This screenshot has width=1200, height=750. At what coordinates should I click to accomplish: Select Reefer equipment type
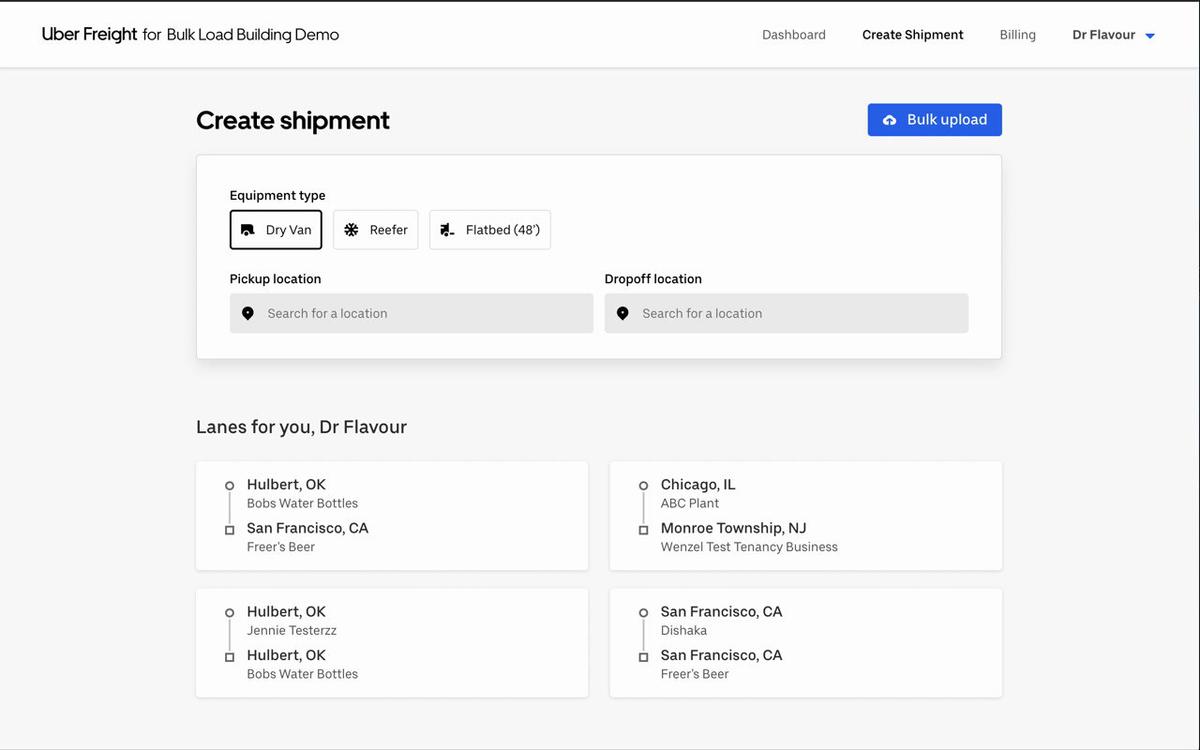point(376,230)
